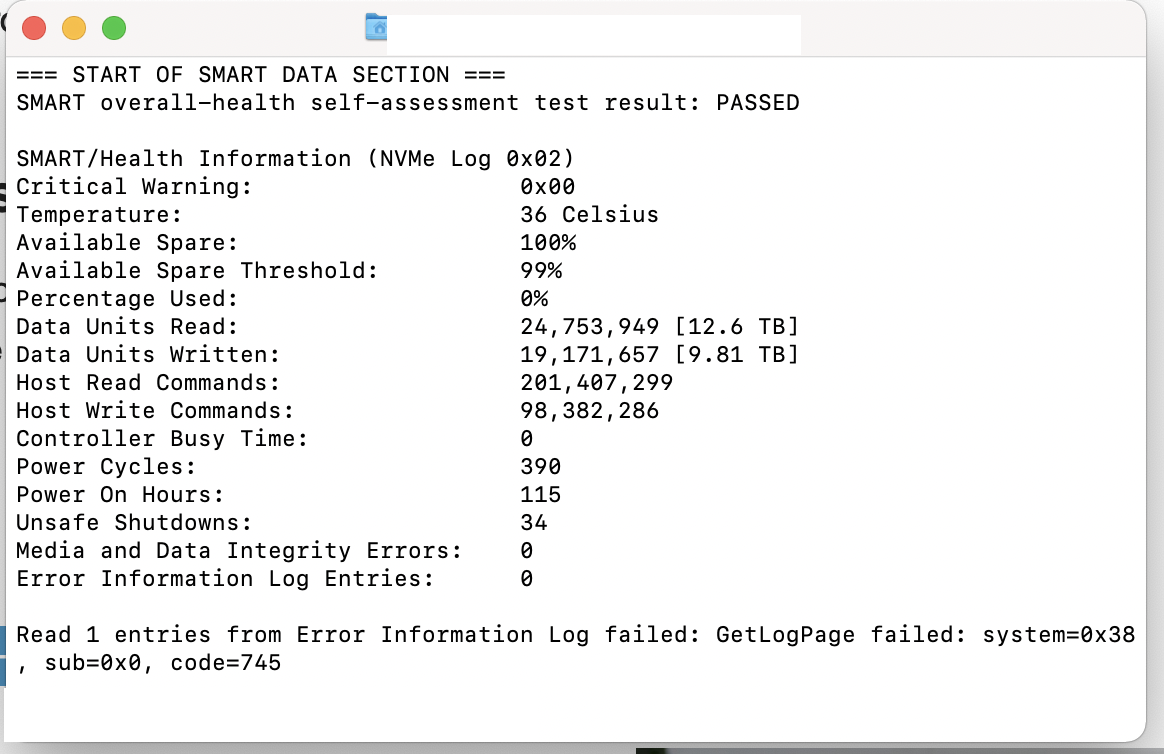1164x754 pixels.
Task: Close the terminal window with red button
Action: coord(34,28)
